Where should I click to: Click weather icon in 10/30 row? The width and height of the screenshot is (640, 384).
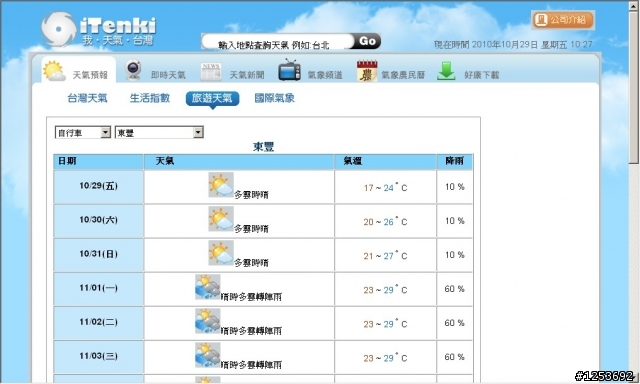221,219
